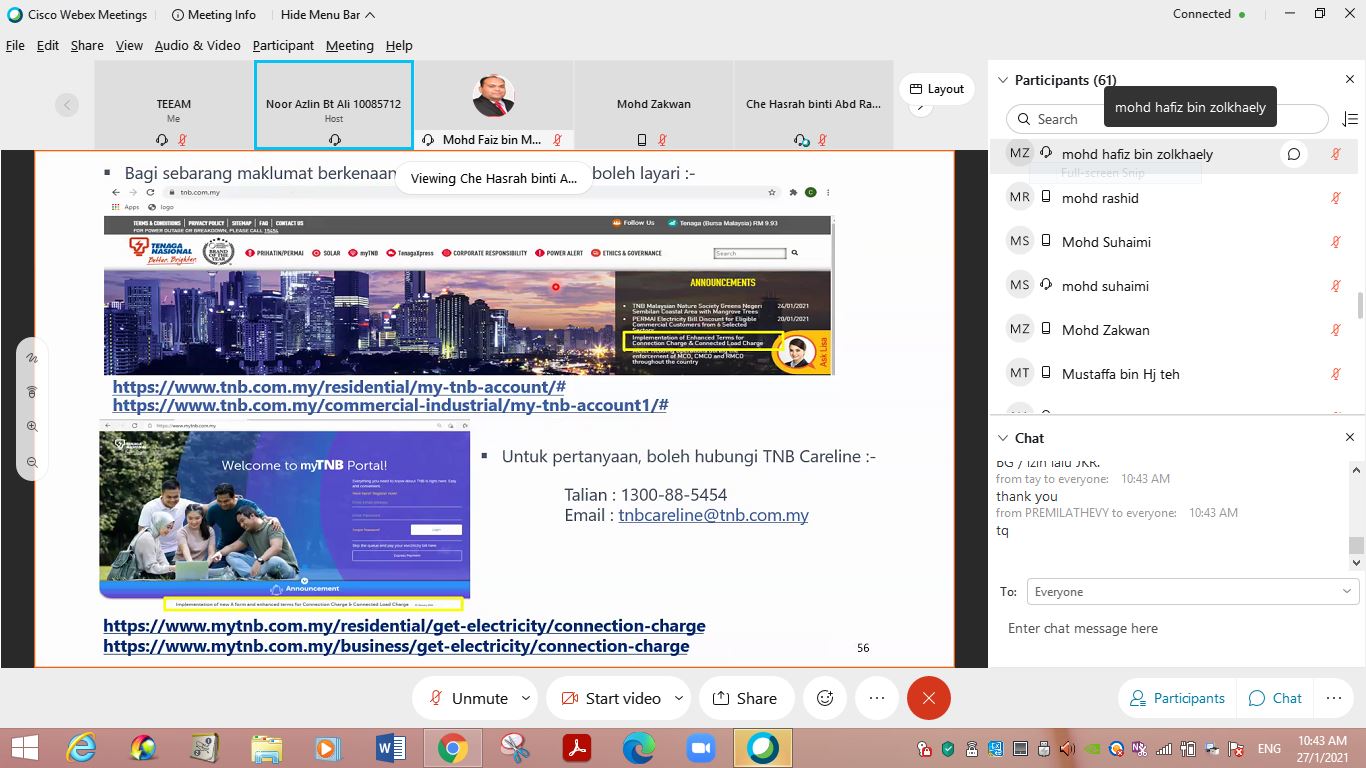
Task: Click the red leave meeting button
Action: [928, 698]
